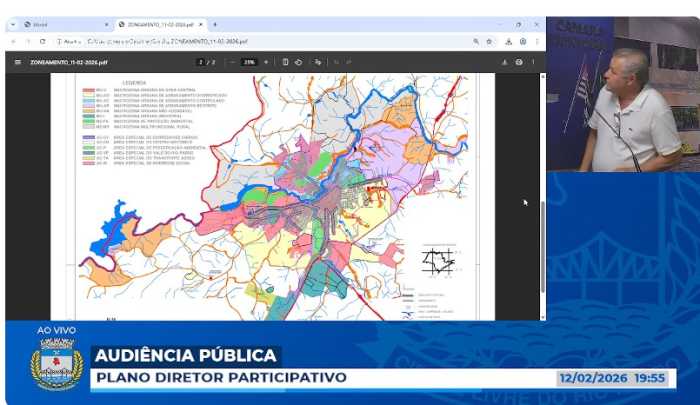This screenshot has width=700, height=405.
Task: Download the PDF from viewer toolbar
Action: pos(504,62)
